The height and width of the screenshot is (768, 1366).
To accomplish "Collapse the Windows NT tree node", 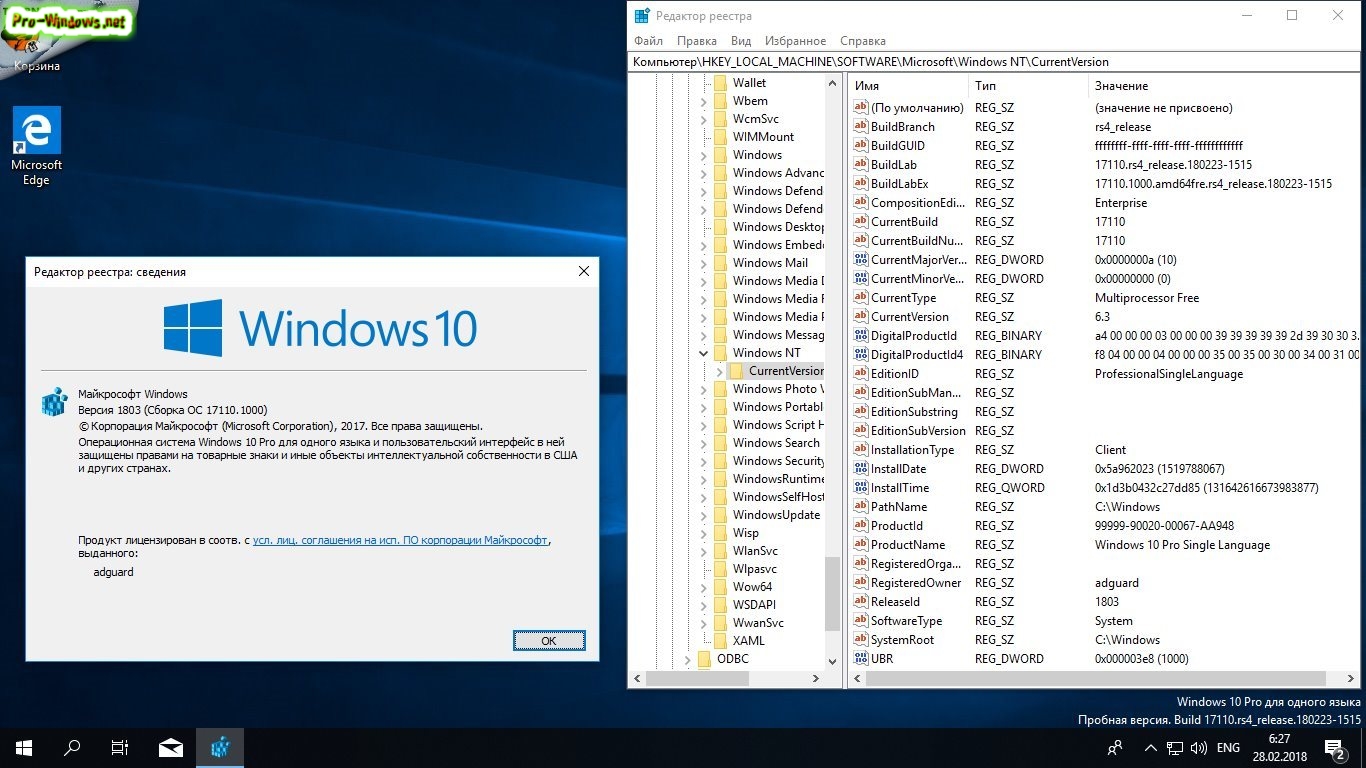I will (704, 353).
